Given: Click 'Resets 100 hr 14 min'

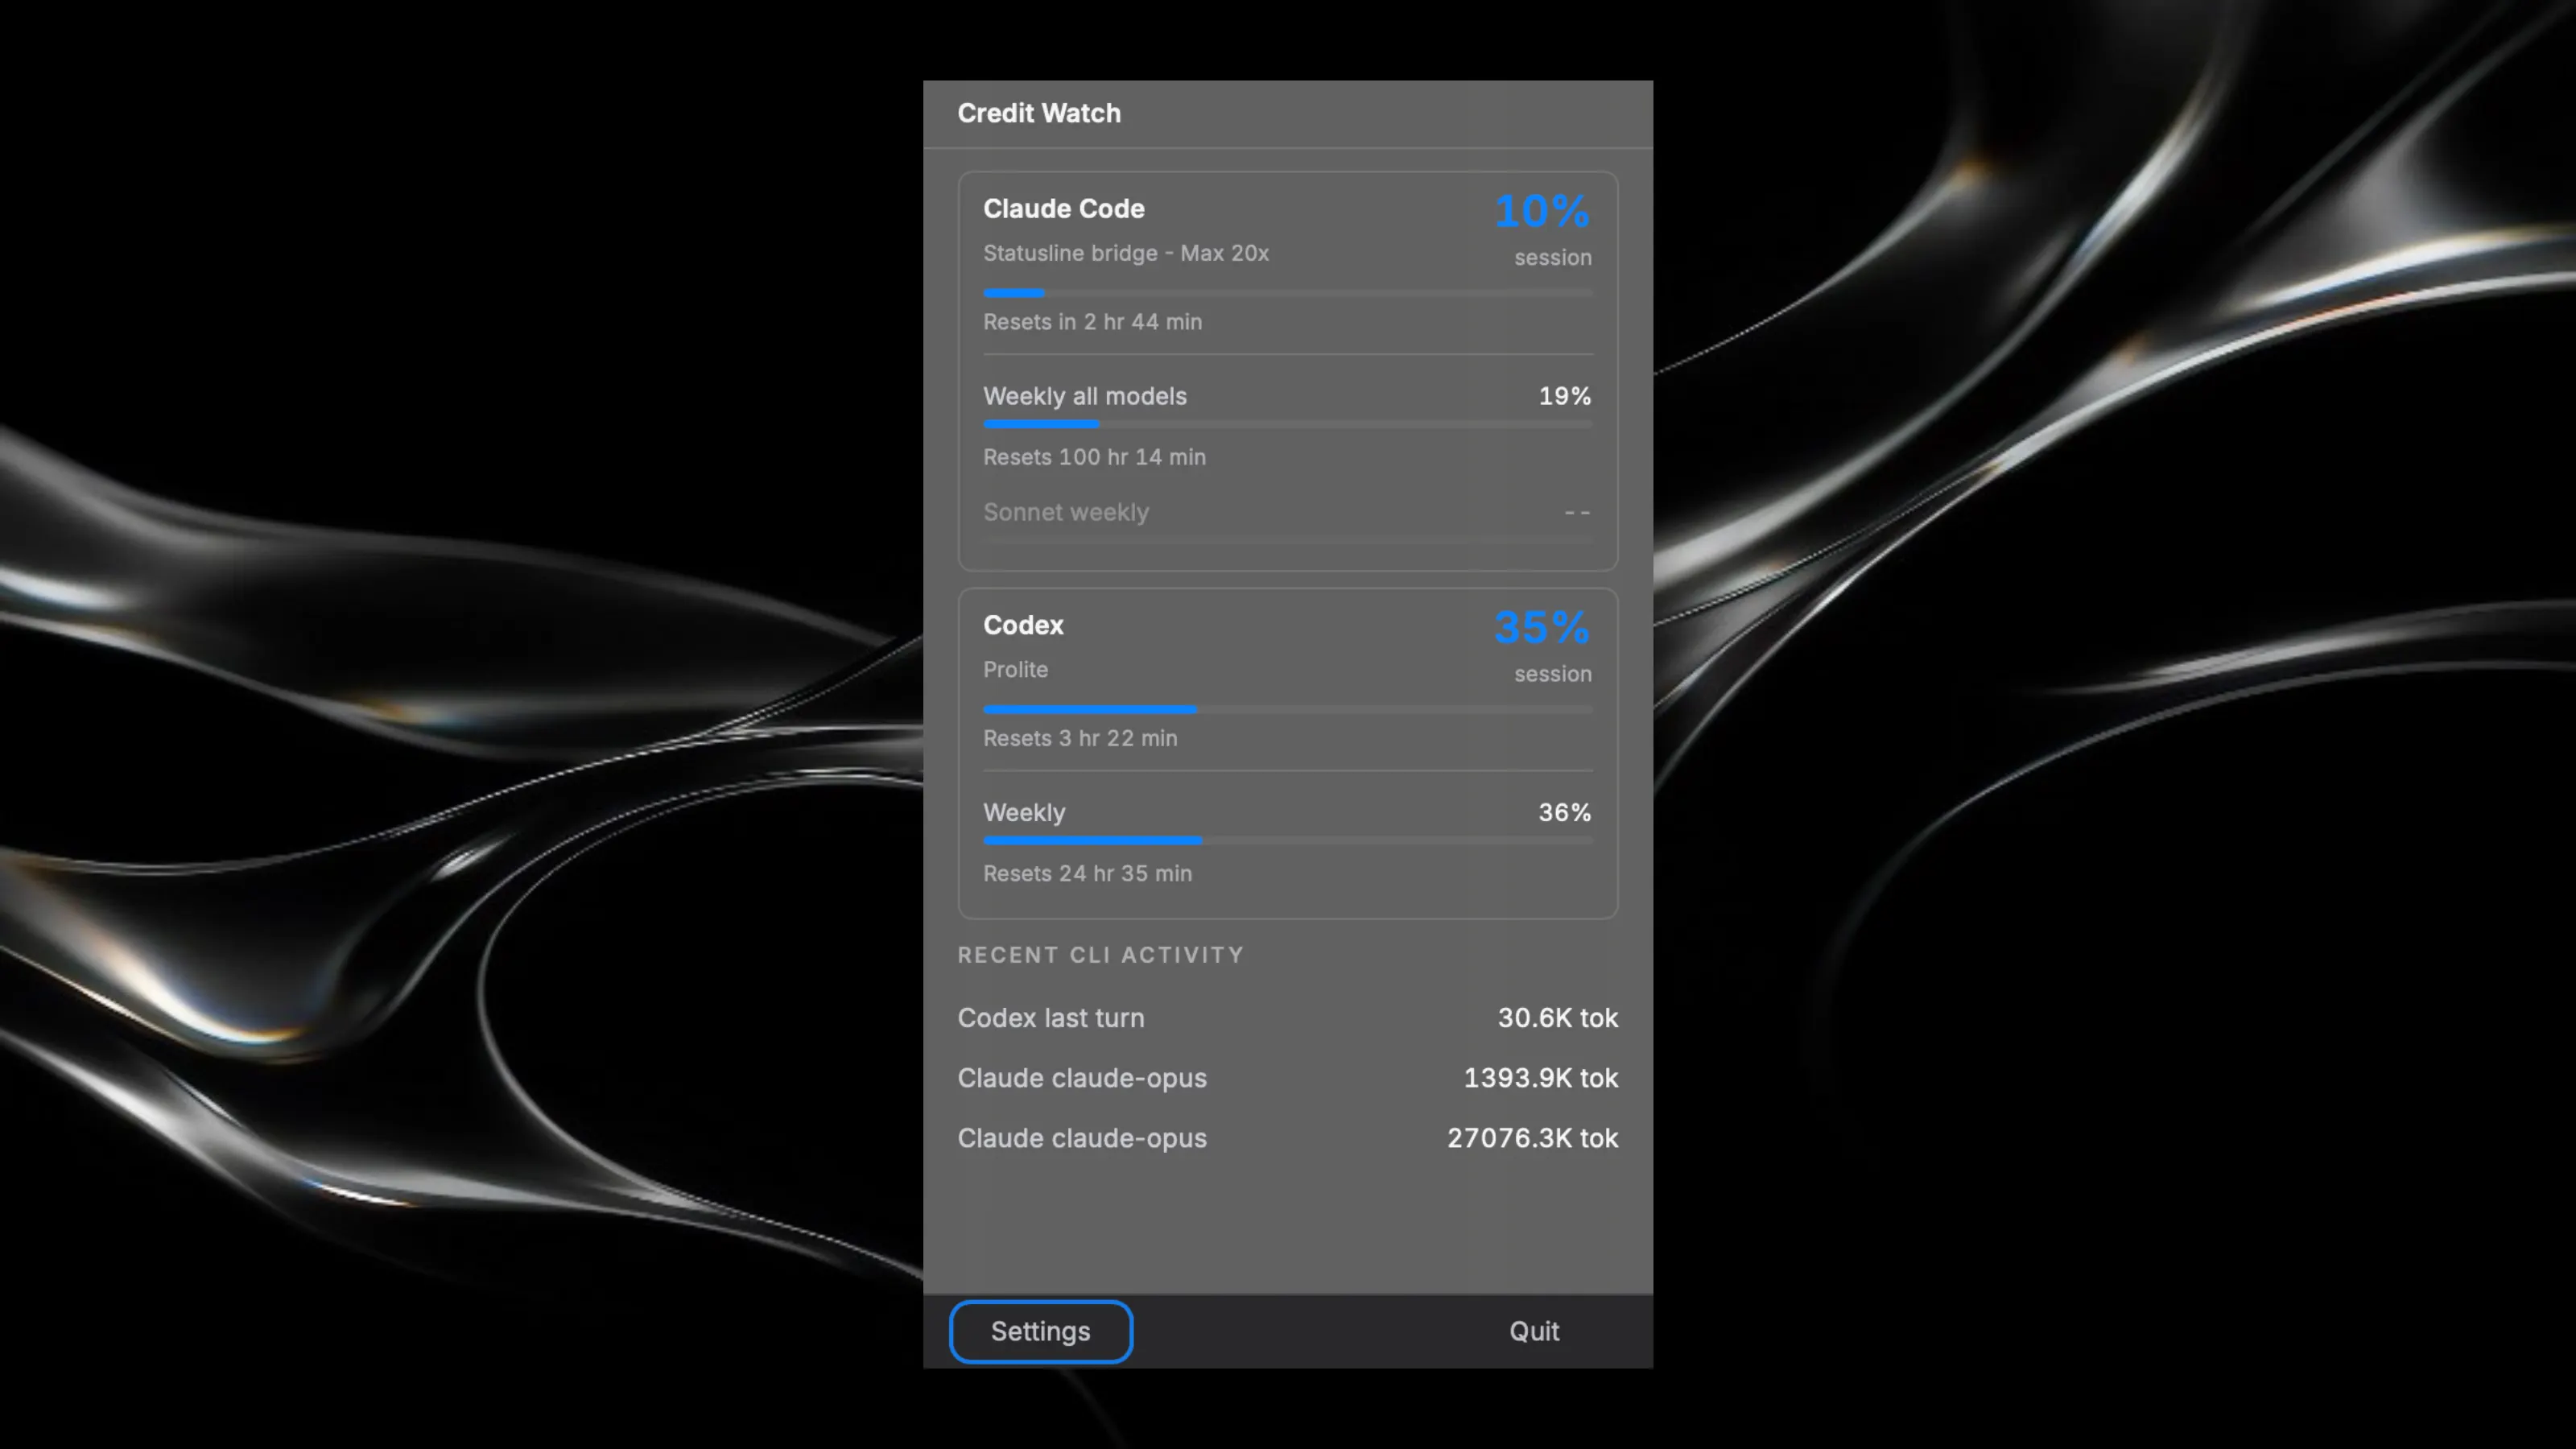Looking at the screenshot, I should point(1094,457).
